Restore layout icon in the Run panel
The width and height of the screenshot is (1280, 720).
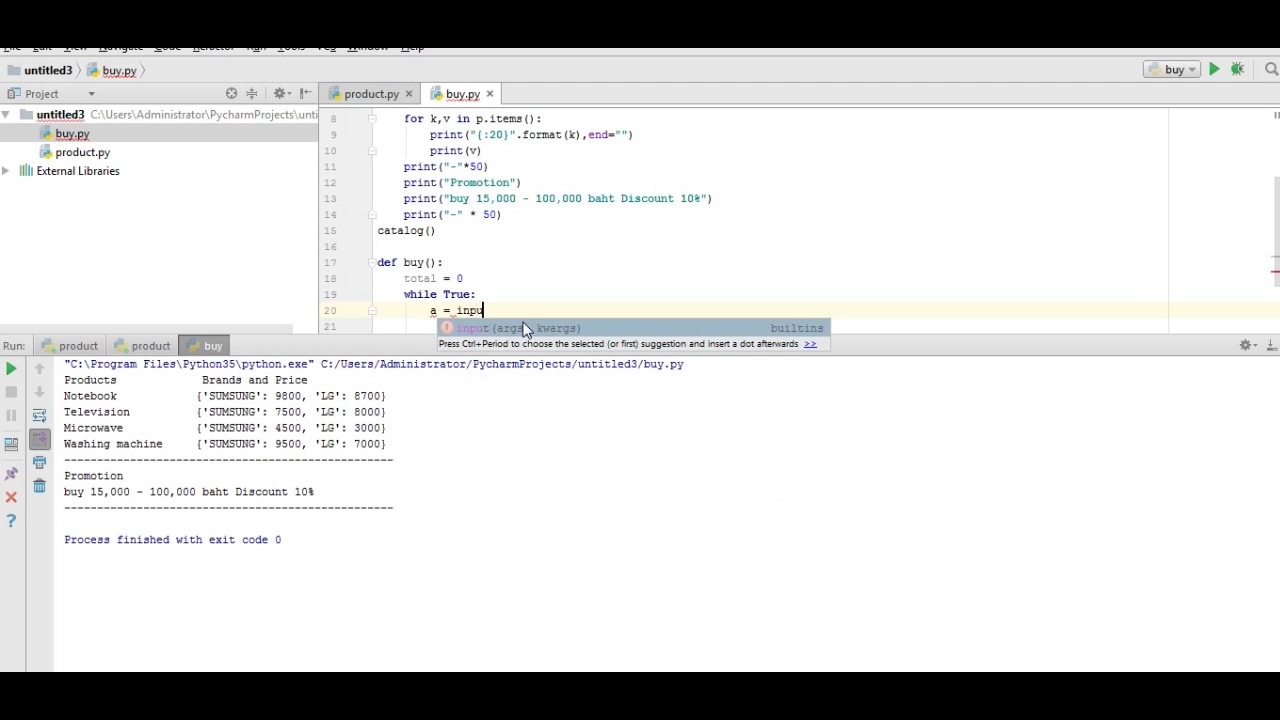click(x=11, y=444)
